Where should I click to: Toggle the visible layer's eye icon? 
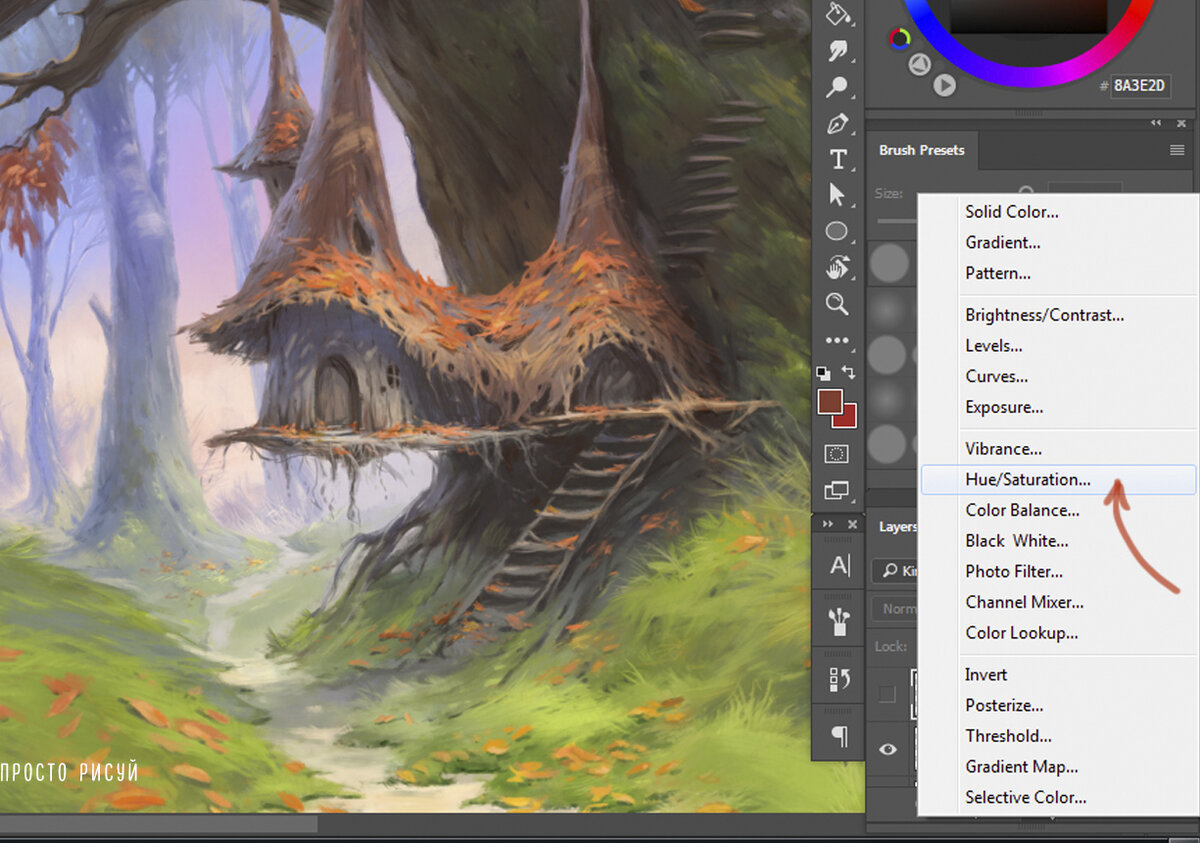pyautogui.click(x=888, y=749)
